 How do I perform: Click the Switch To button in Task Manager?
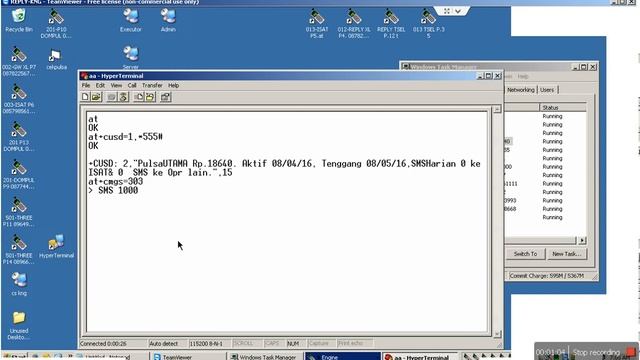point(525,254)
